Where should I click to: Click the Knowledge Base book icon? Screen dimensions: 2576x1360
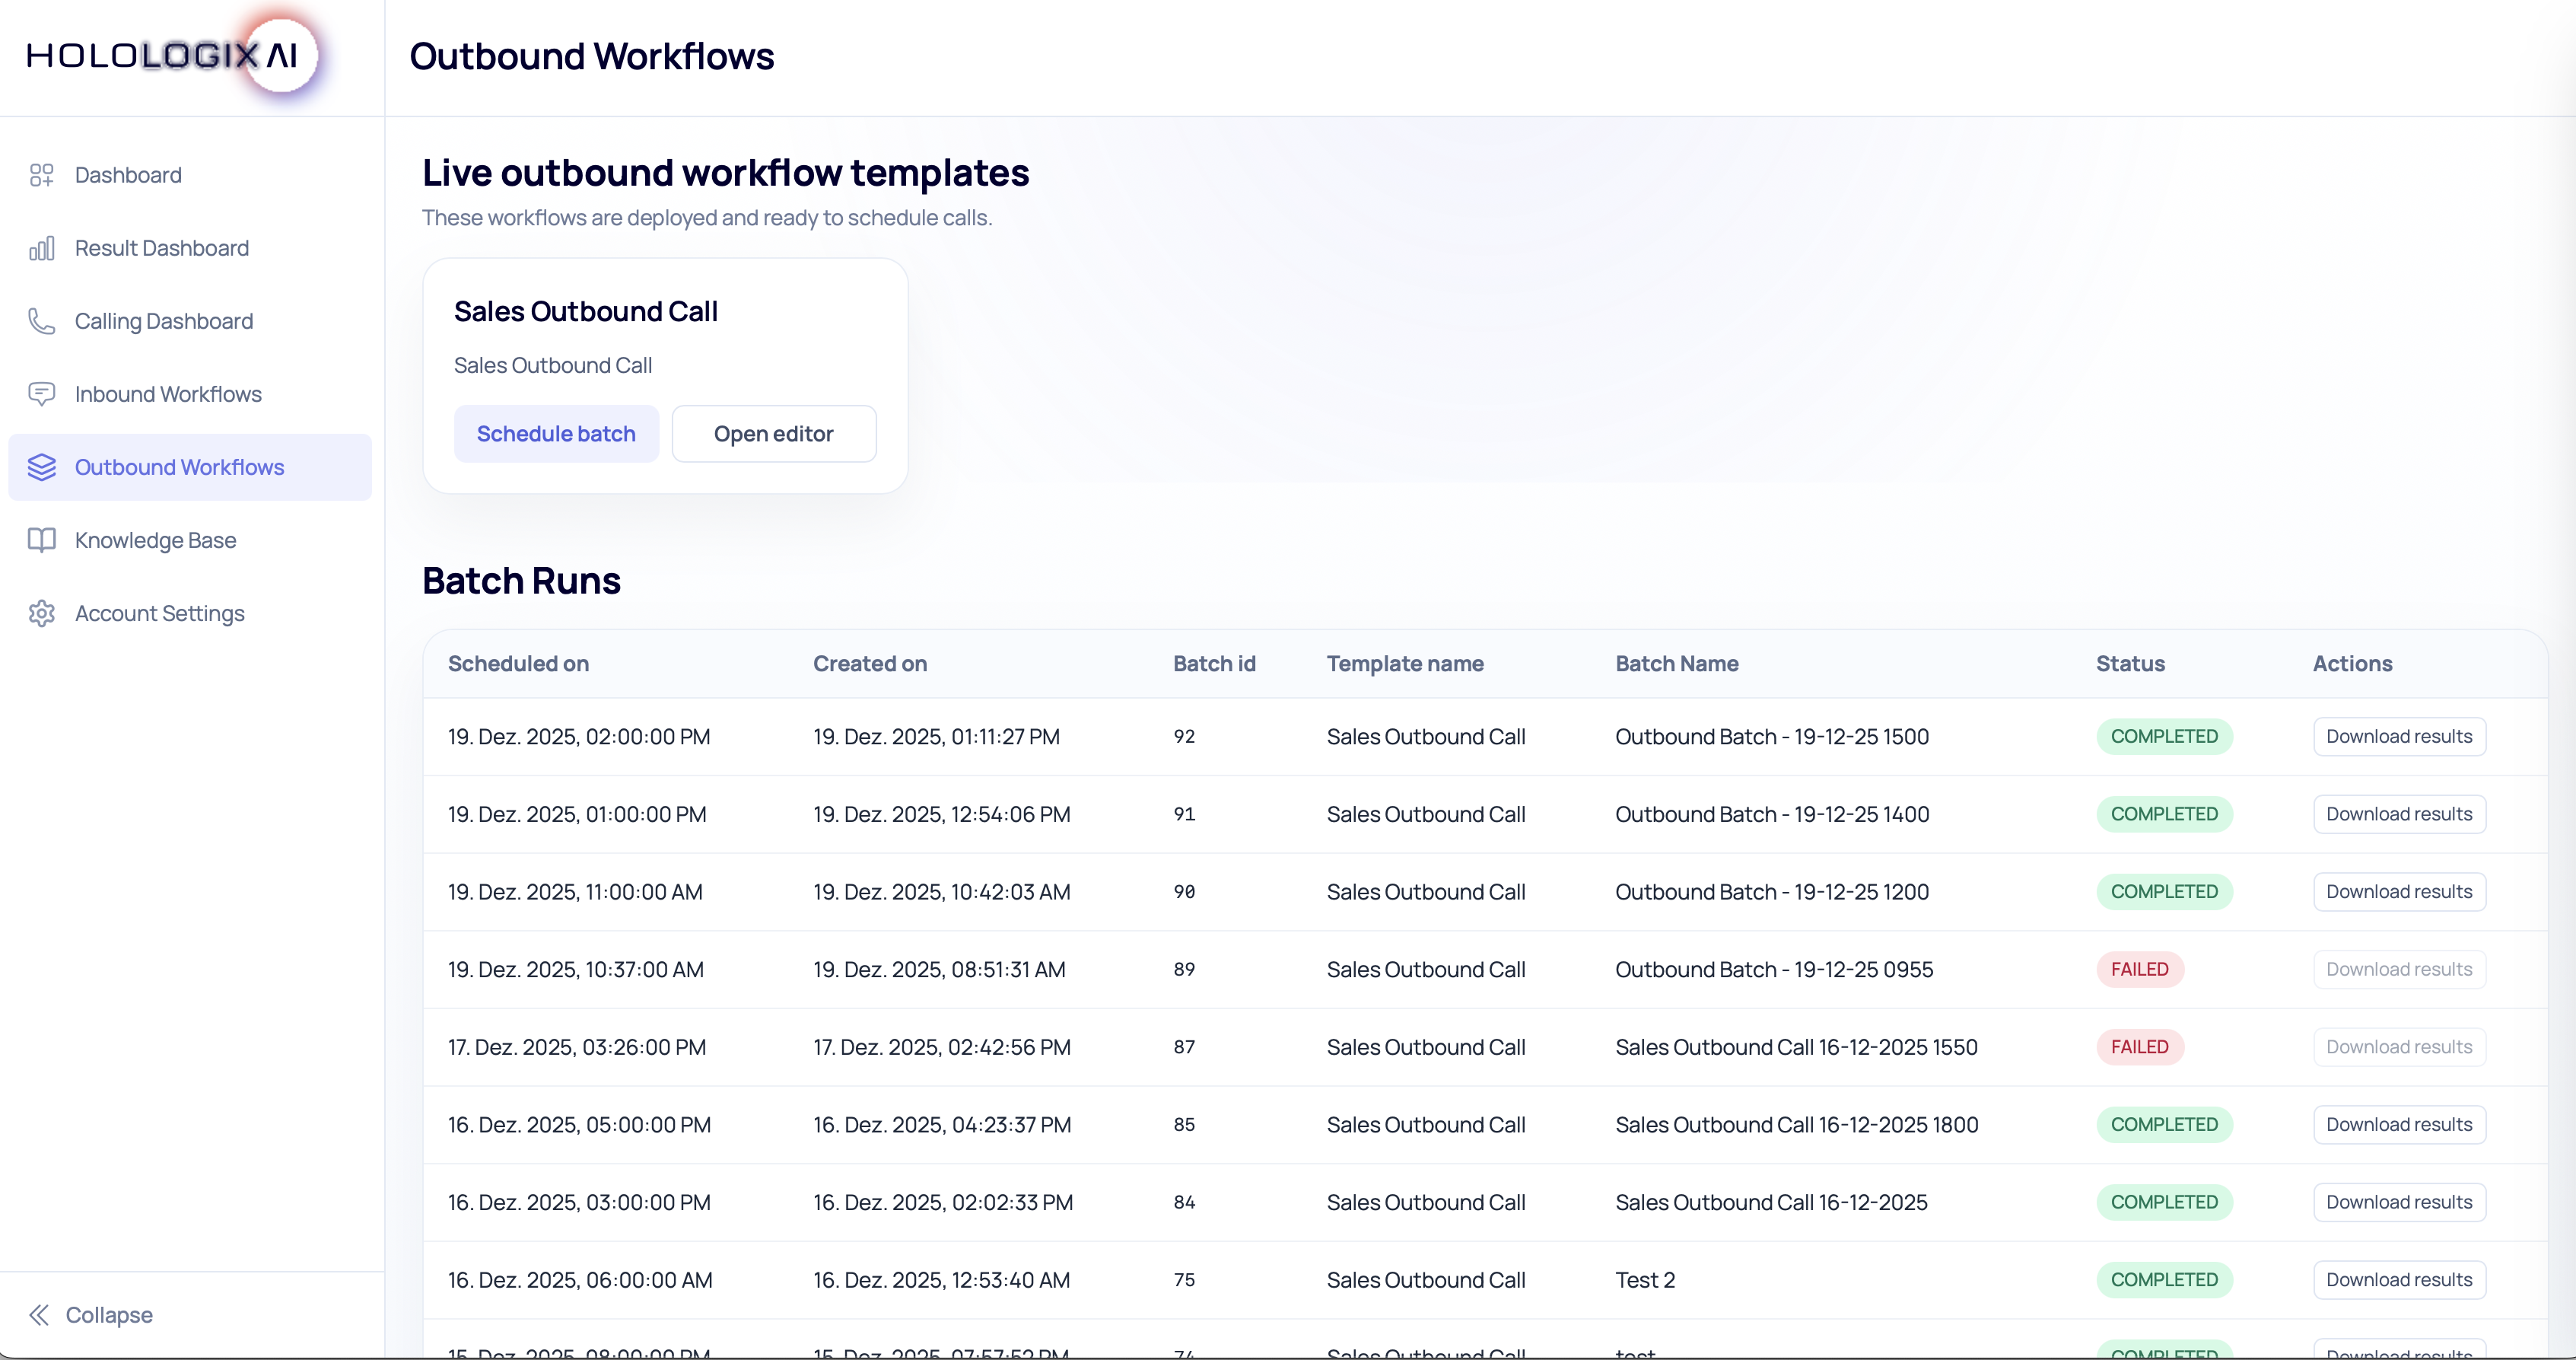41,540
